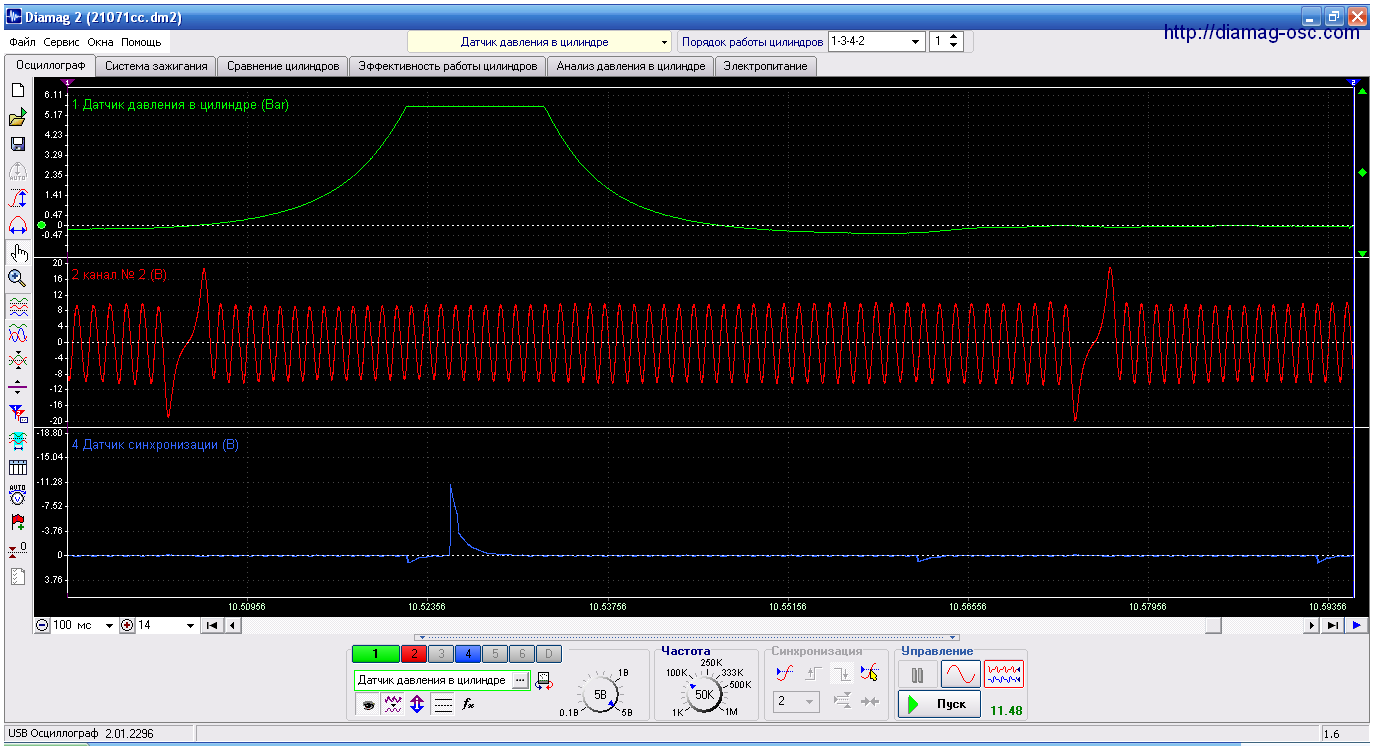Add a marker with red flag icon
The width and height of the screenshot is (1374, 746).
[x=17, y=521]
